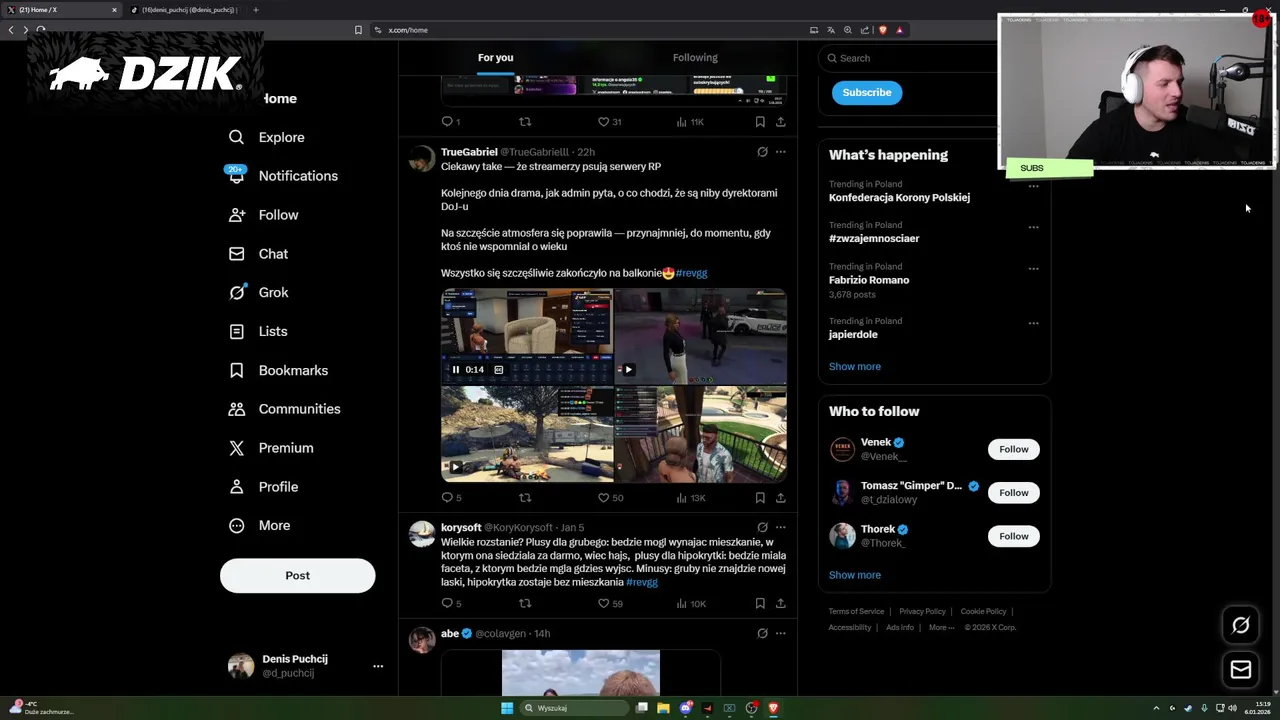Image resolution: width=1280 pixels, height=720 pixels.
Task: Click the Subscribe button
Action: (x=867, y=92)
